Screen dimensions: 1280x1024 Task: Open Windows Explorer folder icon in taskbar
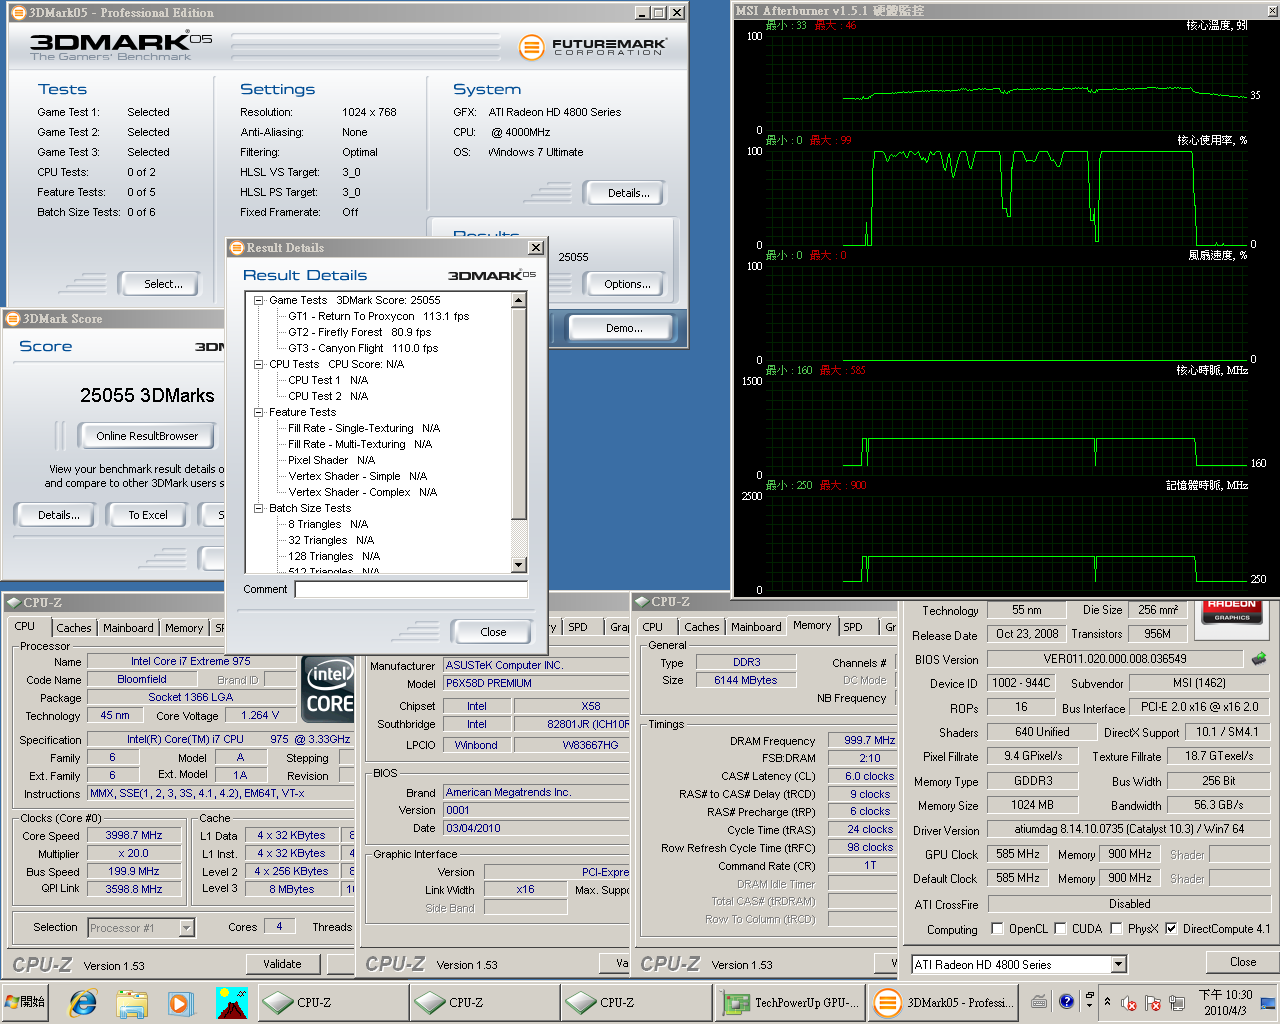(132, 1002)
